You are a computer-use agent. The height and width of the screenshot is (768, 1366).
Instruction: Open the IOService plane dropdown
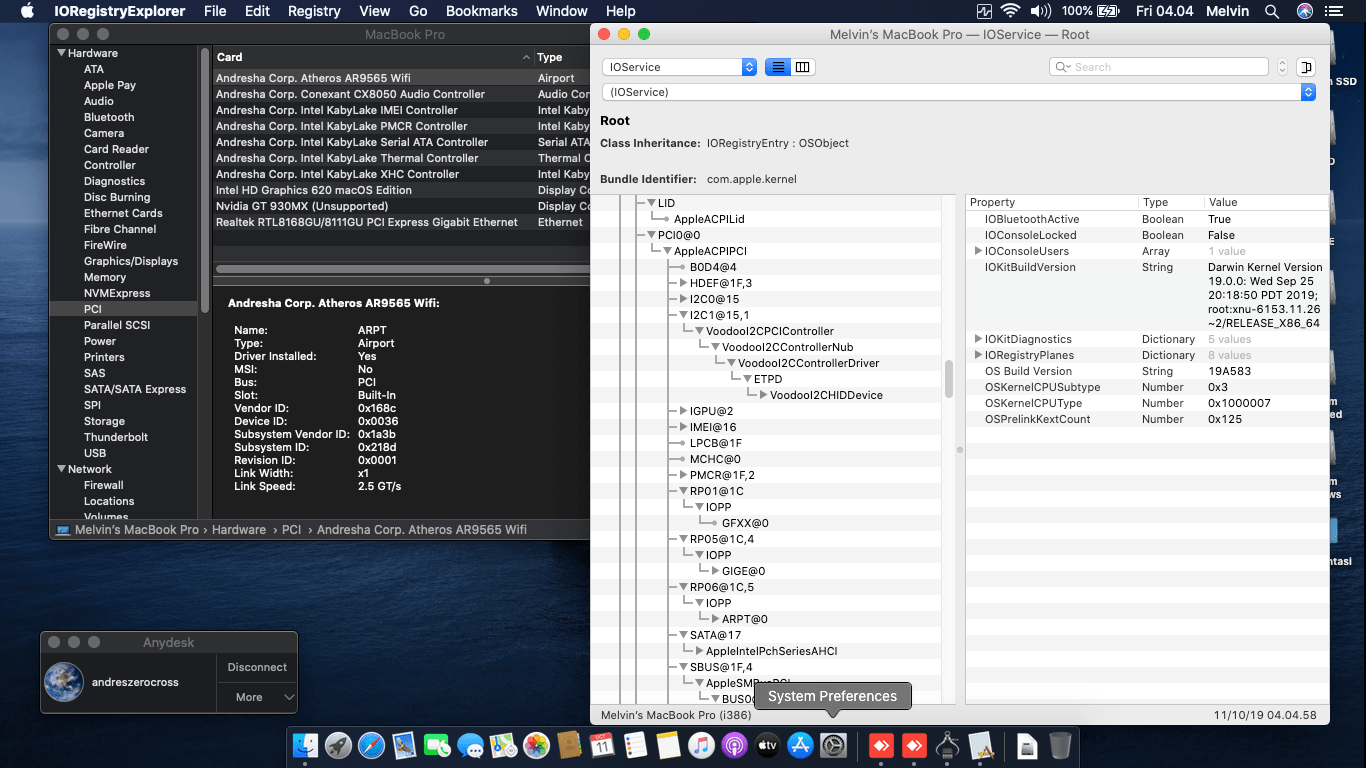679,67
